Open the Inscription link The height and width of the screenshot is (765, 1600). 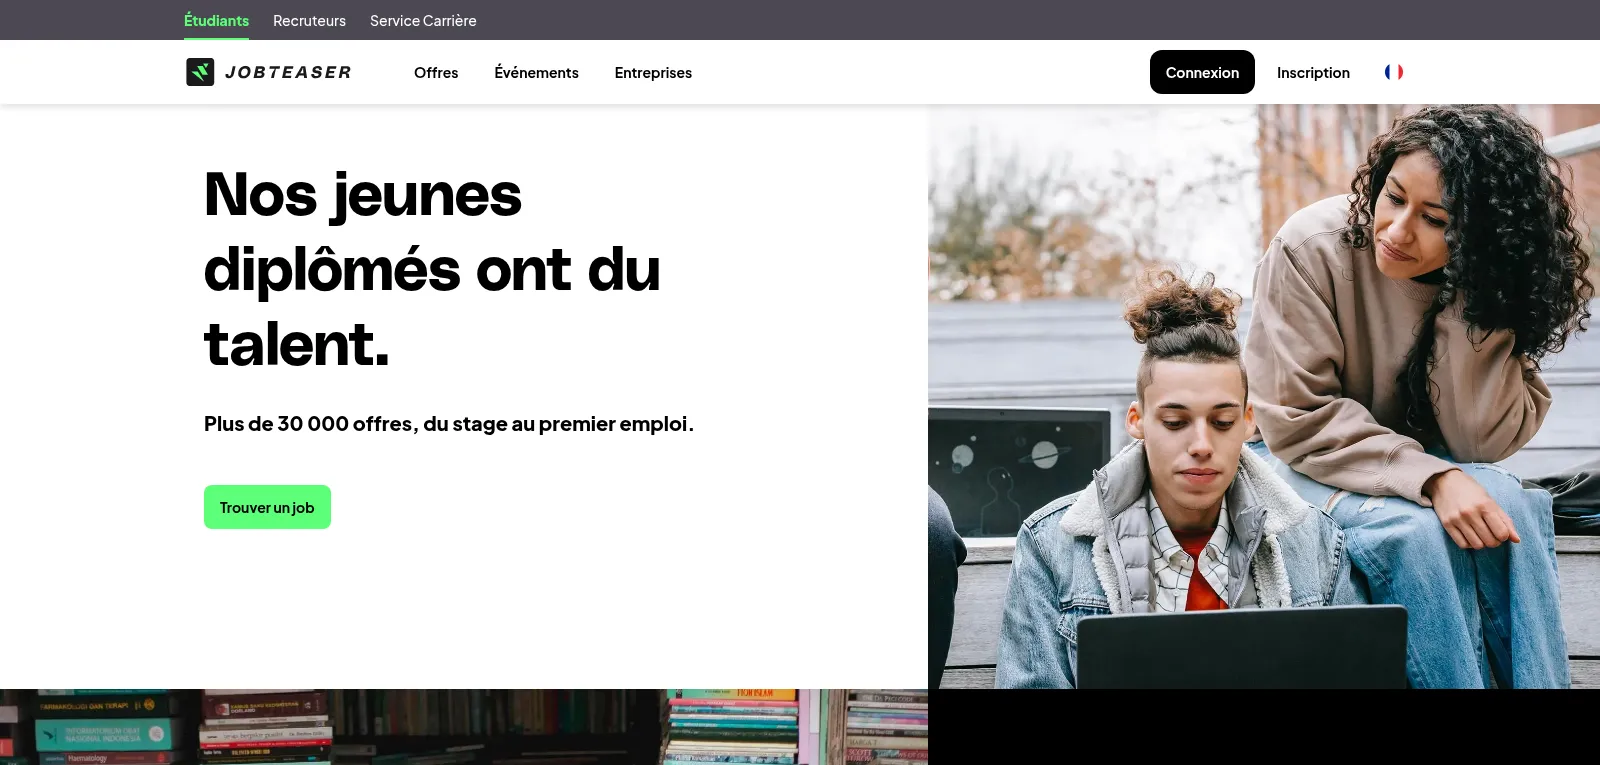(x=1313, y=72)
